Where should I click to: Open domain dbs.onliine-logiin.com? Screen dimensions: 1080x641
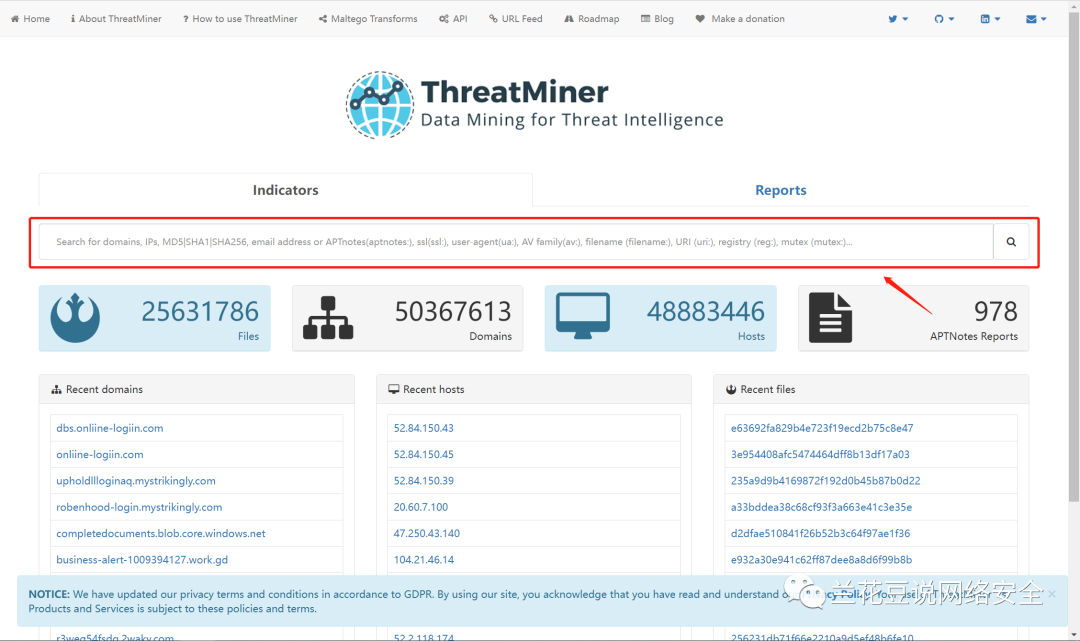(x=110, y=428)
